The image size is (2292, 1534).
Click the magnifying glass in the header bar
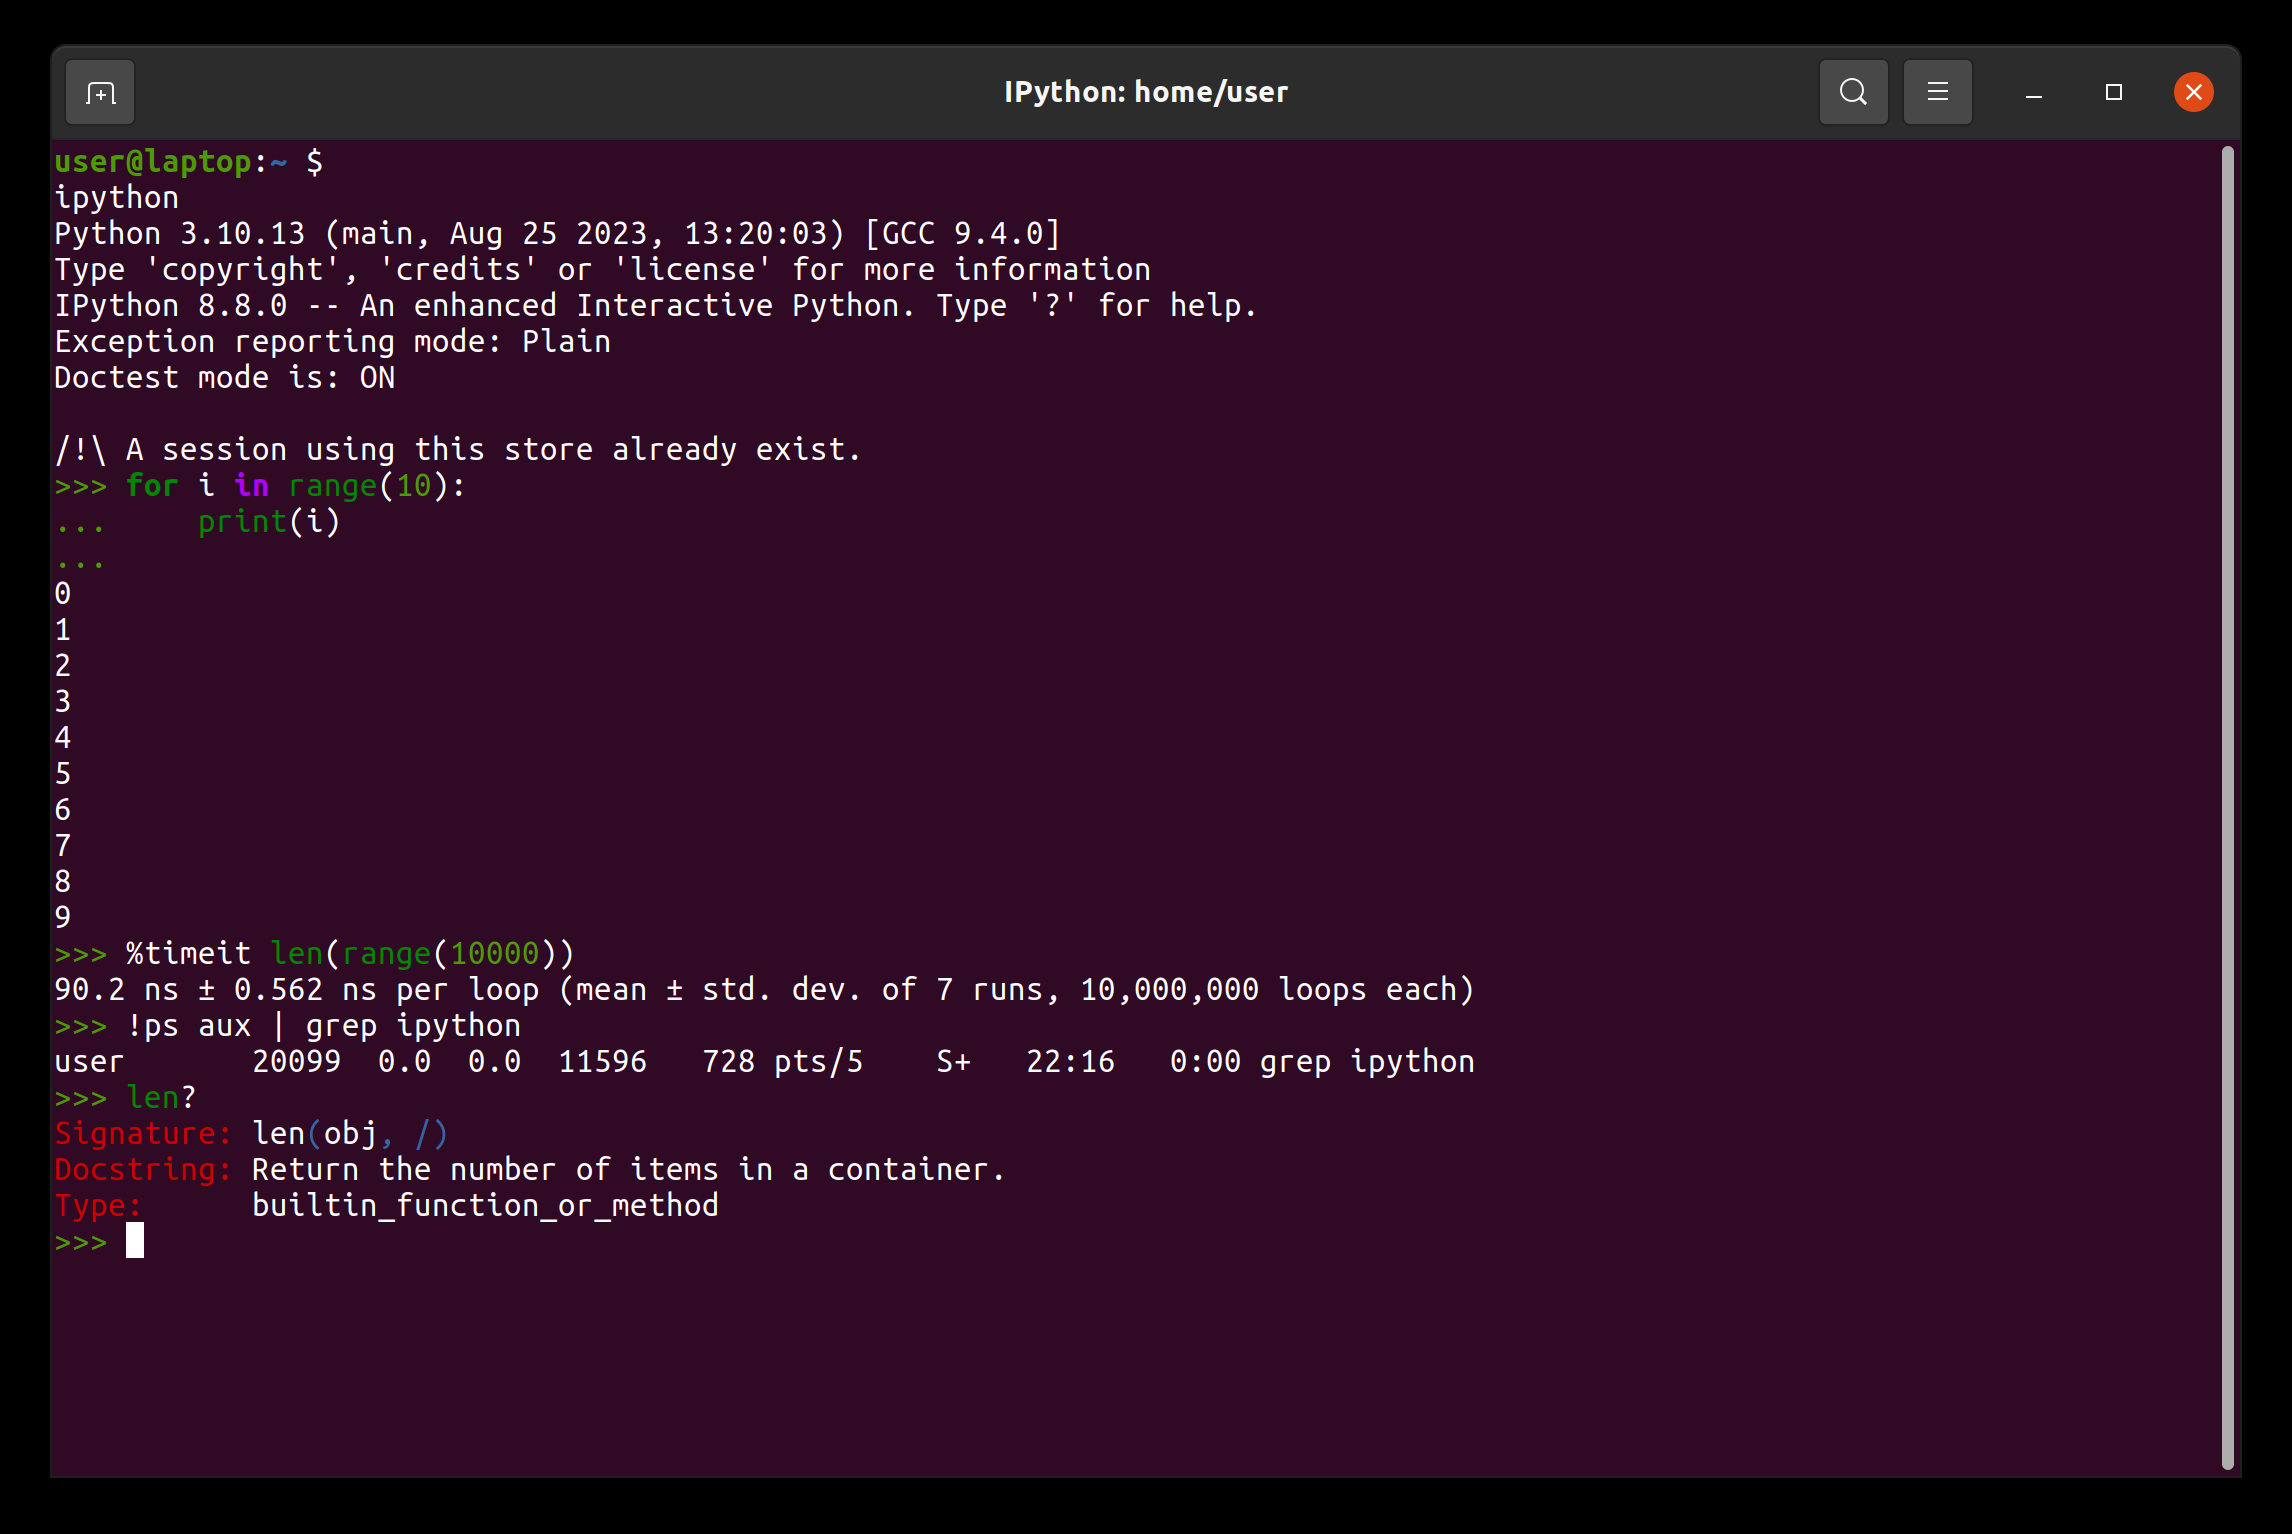click(x=1853, y=91)
